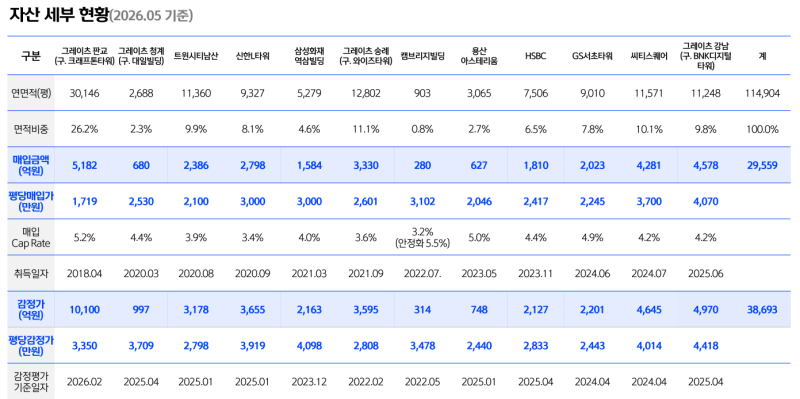Viewport: 800px width, 399px height.
Task: Click the appraisal date '2026.02'
Action: tap(85, 381)
